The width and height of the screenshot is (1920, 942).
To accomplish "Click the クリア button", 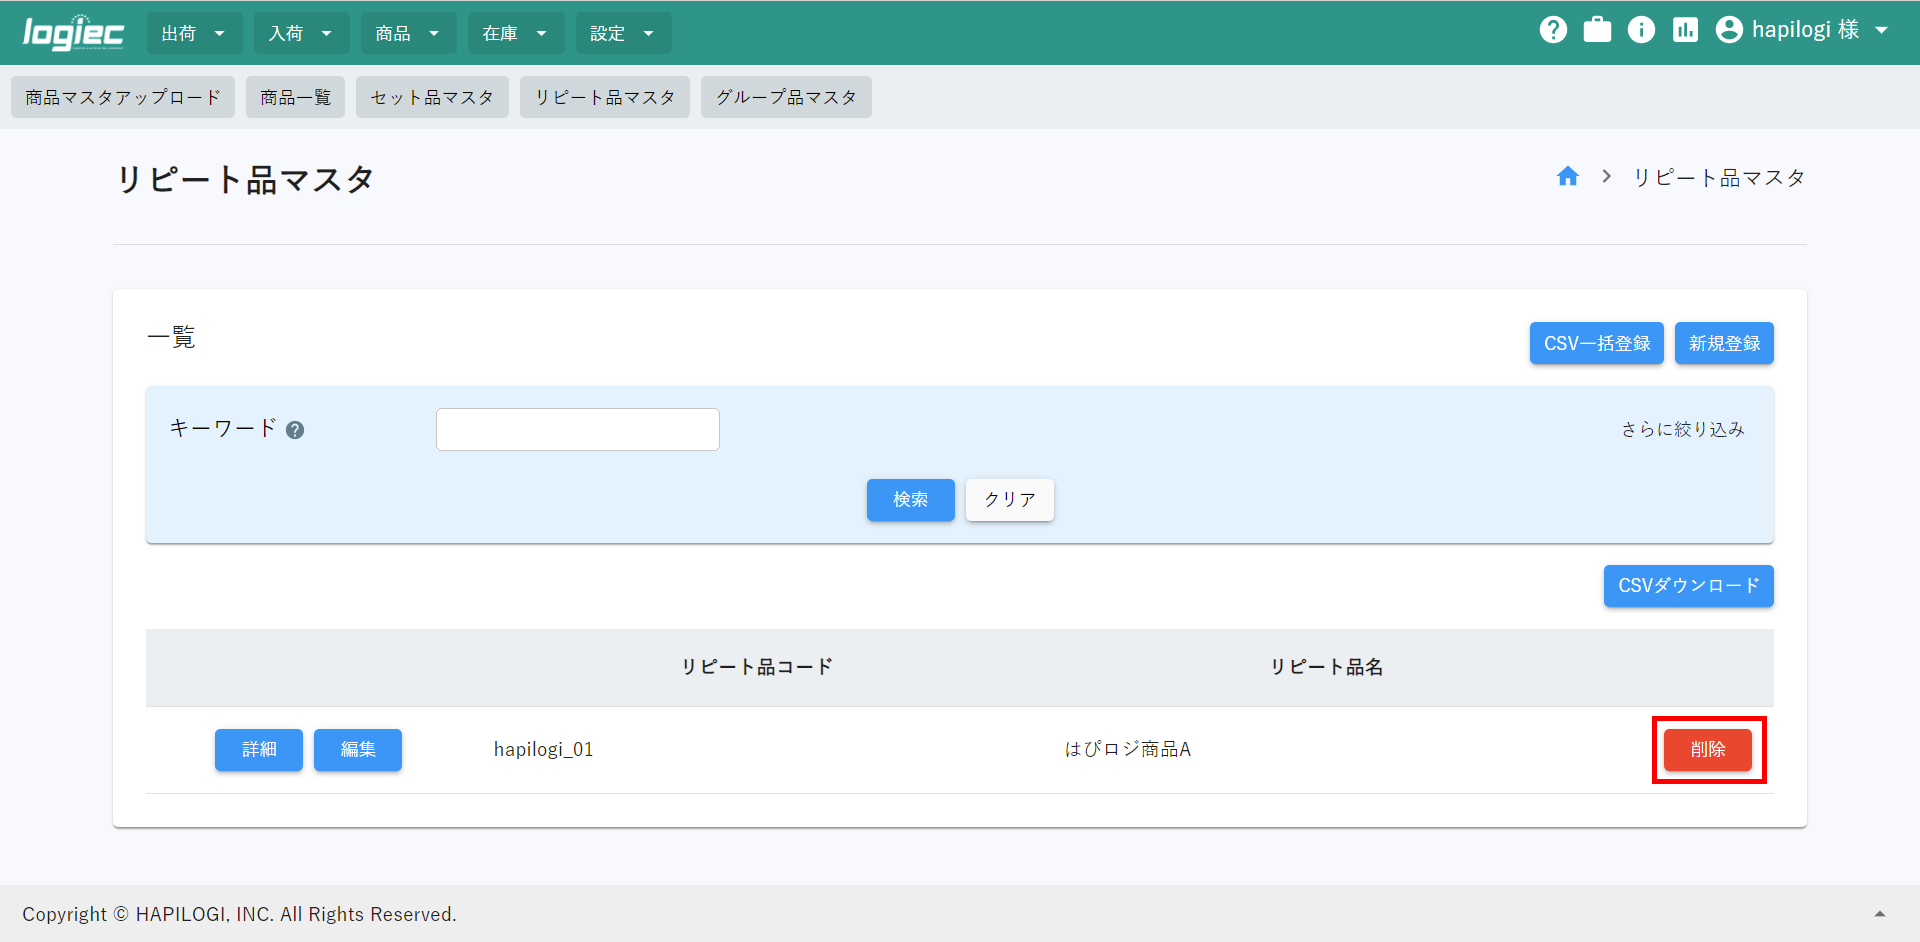I will click(x=1009, y=500).
